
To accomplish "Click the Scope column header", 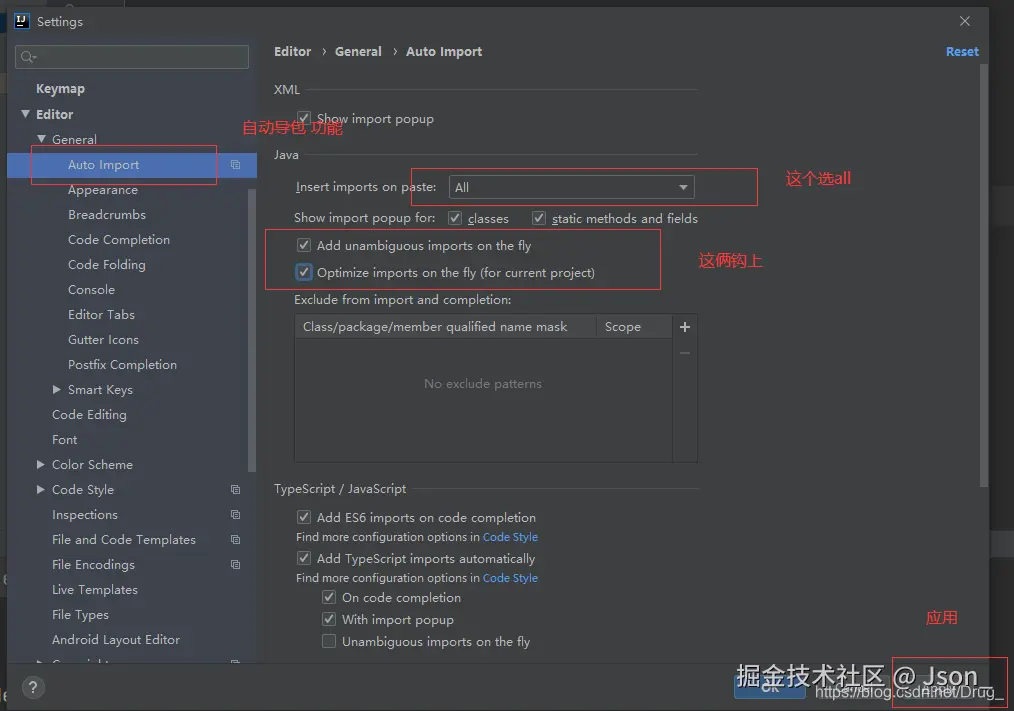I will coord(634,327).
